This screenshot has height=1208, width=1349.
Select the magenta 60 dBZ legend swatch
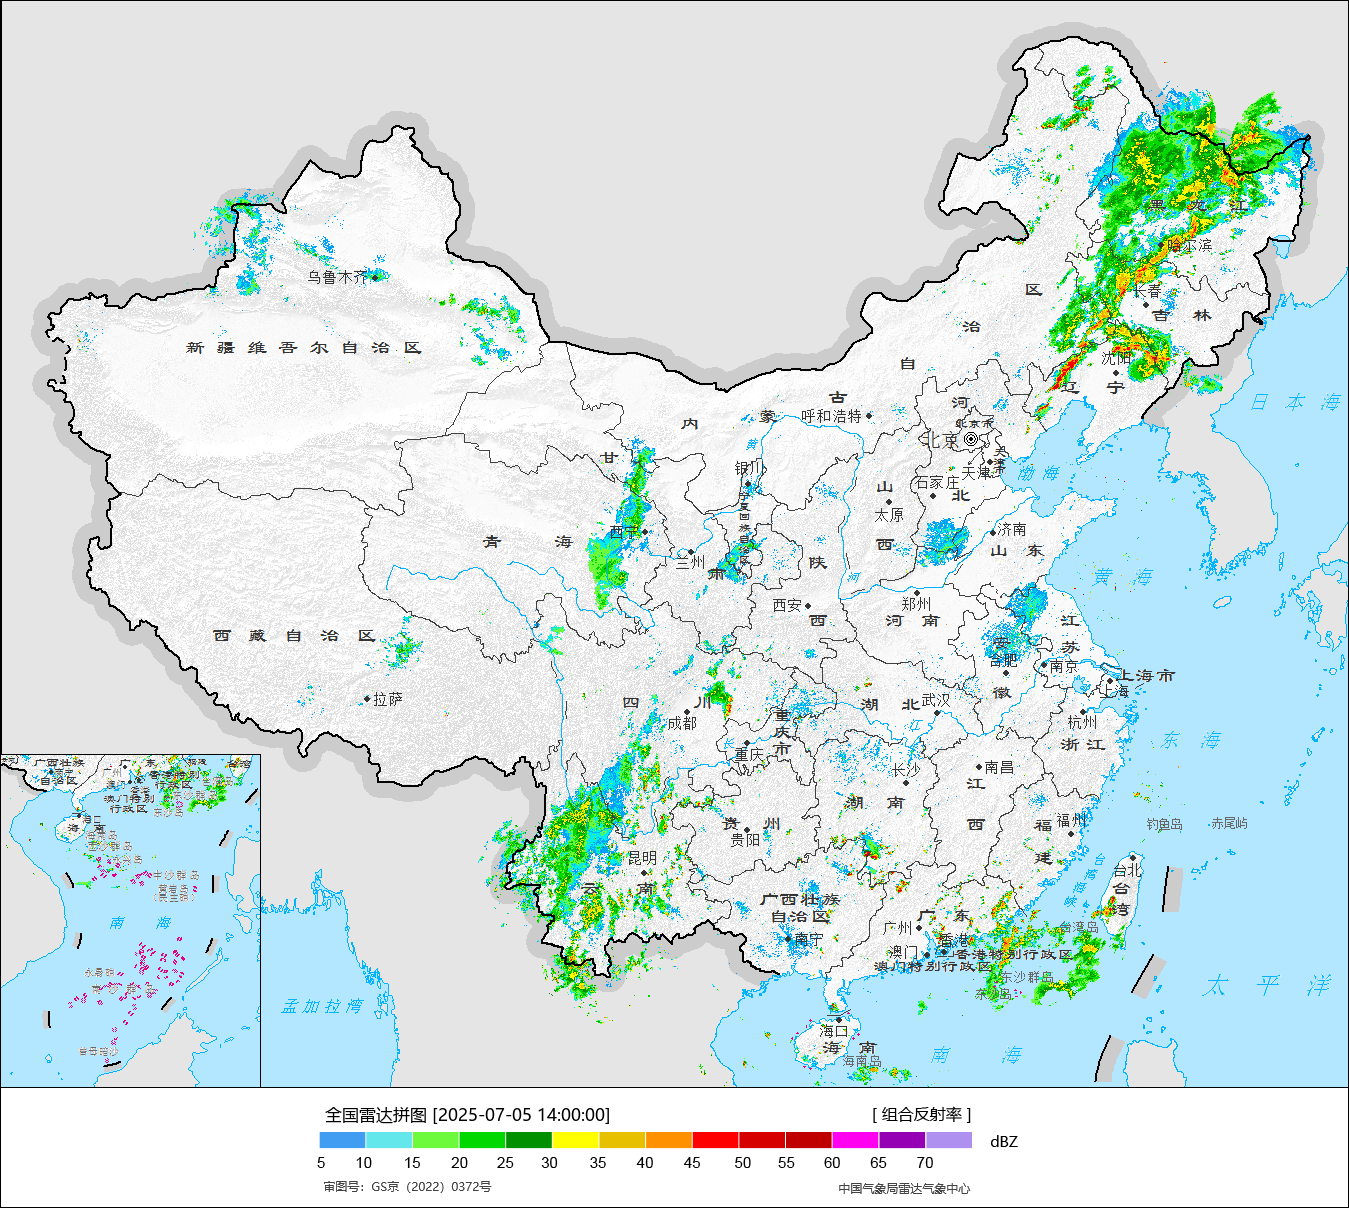click(x=855, y=1140)
